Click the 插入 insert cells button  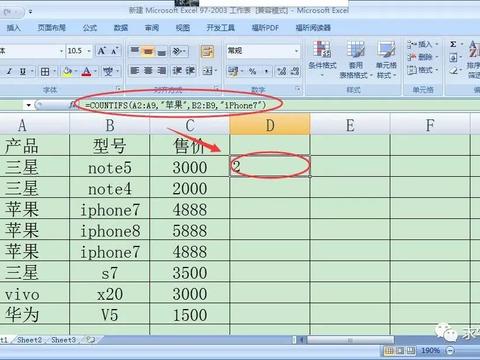pyautogui.click(x=423, y=44)
